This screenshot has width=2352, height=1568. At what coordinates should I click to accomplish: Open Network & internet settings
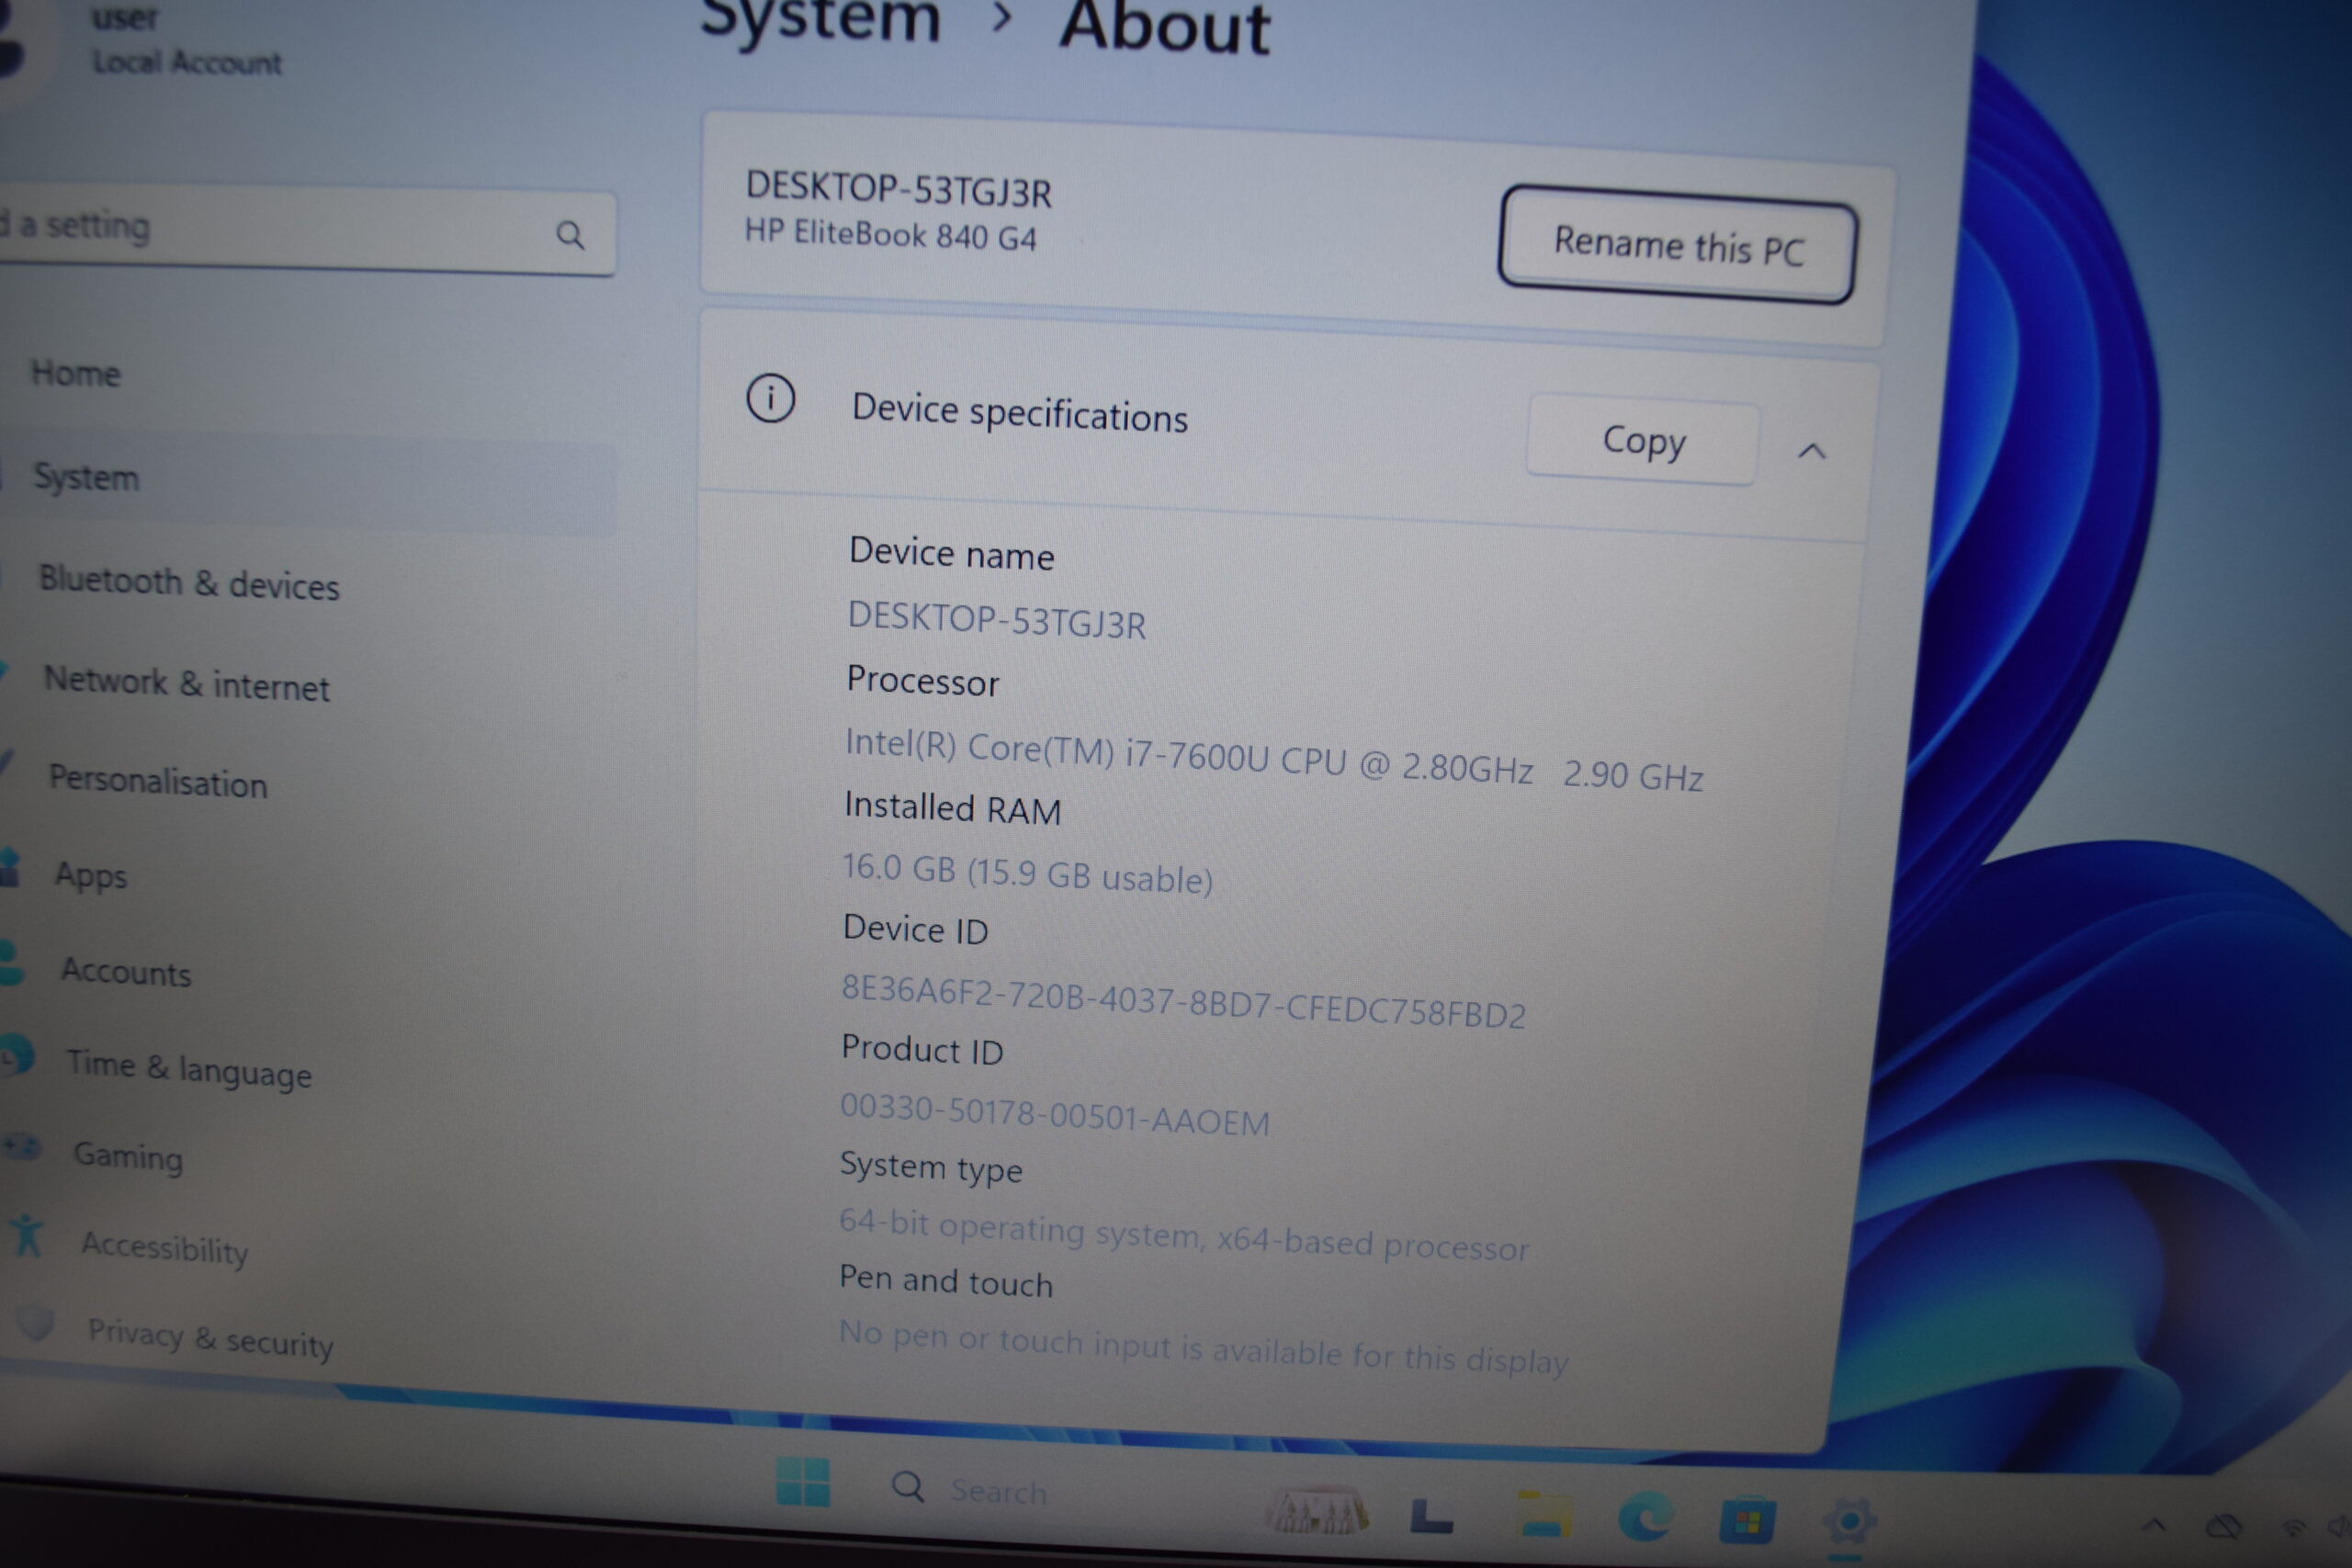[186, 684]
